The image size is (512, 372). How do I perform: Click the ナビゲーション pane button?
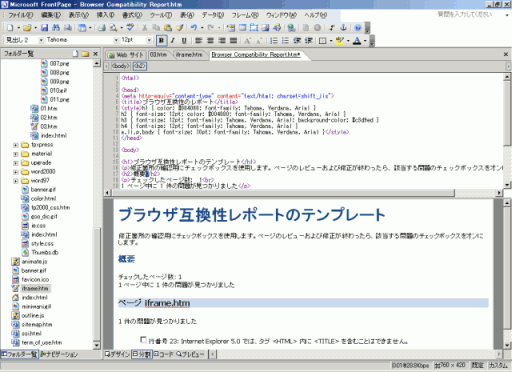tap(59, 354)
